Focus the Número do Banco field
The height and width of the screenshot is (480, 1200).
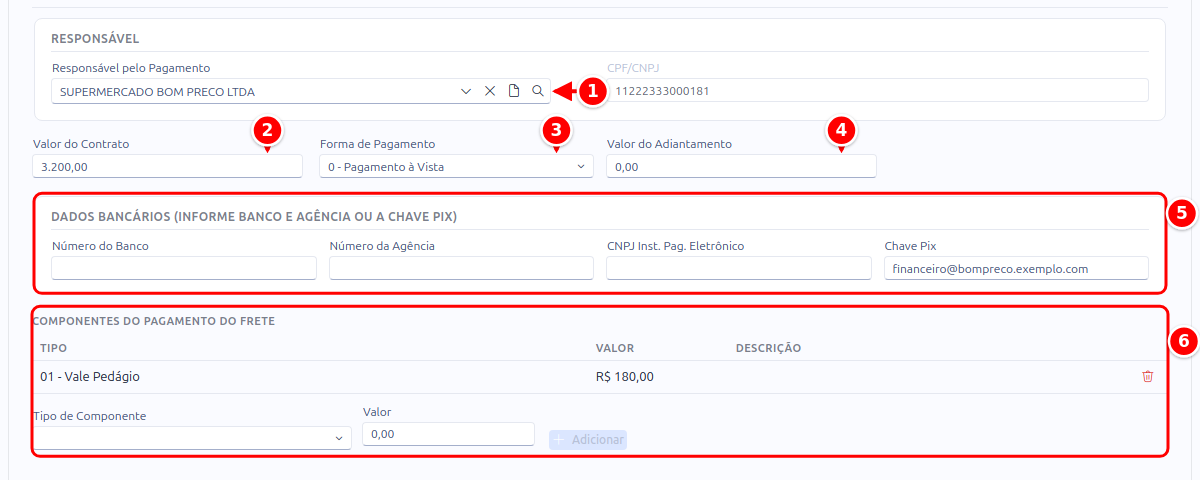pyautogui.click(x=184, y=268)
